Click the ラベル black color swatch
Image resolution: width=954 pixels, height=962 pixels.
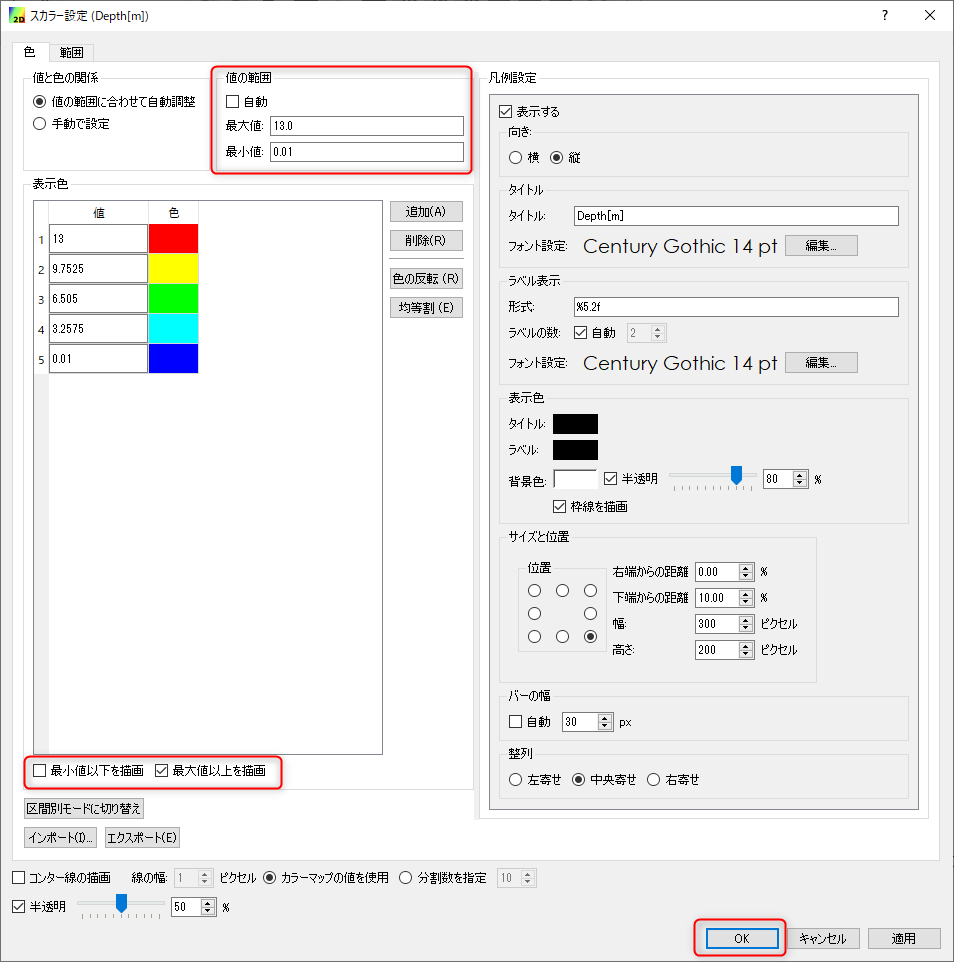(575, 450)
